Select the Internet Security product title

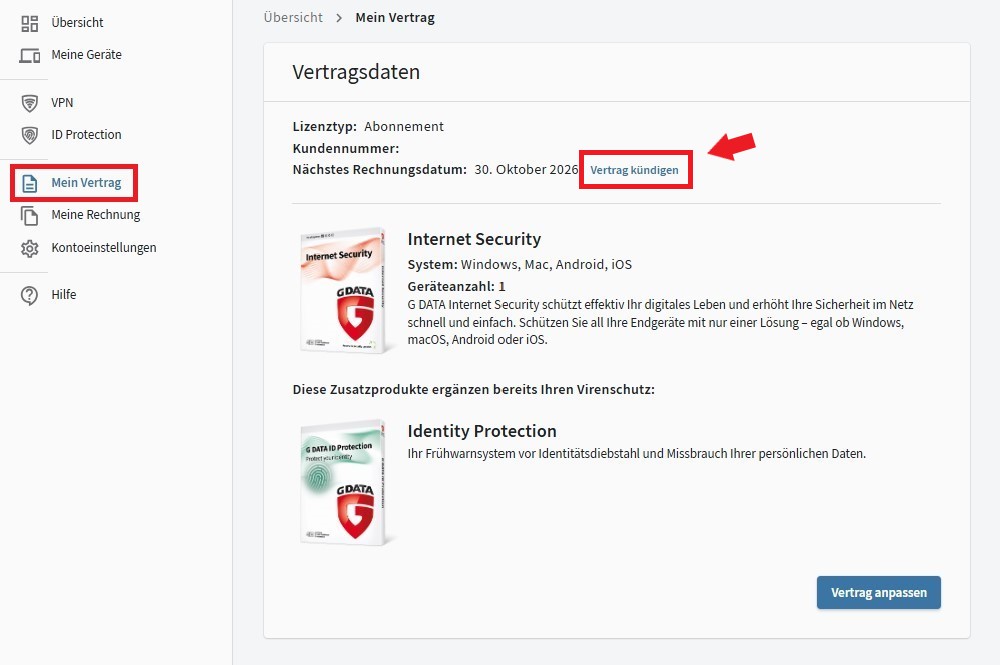[474, 239]
